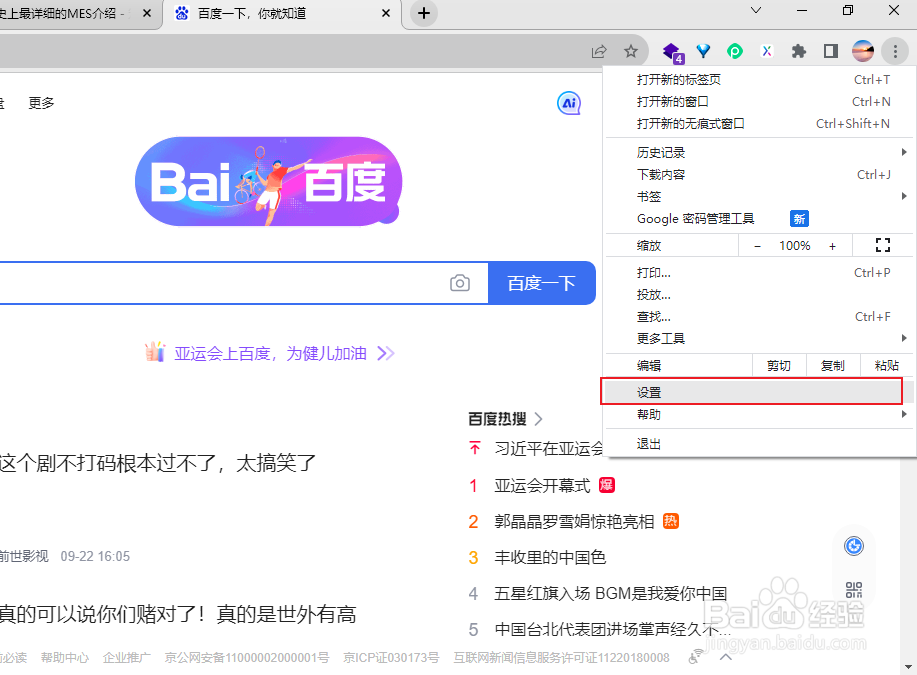Click the blue refresh circle icon

pyautogui.click(x=854, y=546)
